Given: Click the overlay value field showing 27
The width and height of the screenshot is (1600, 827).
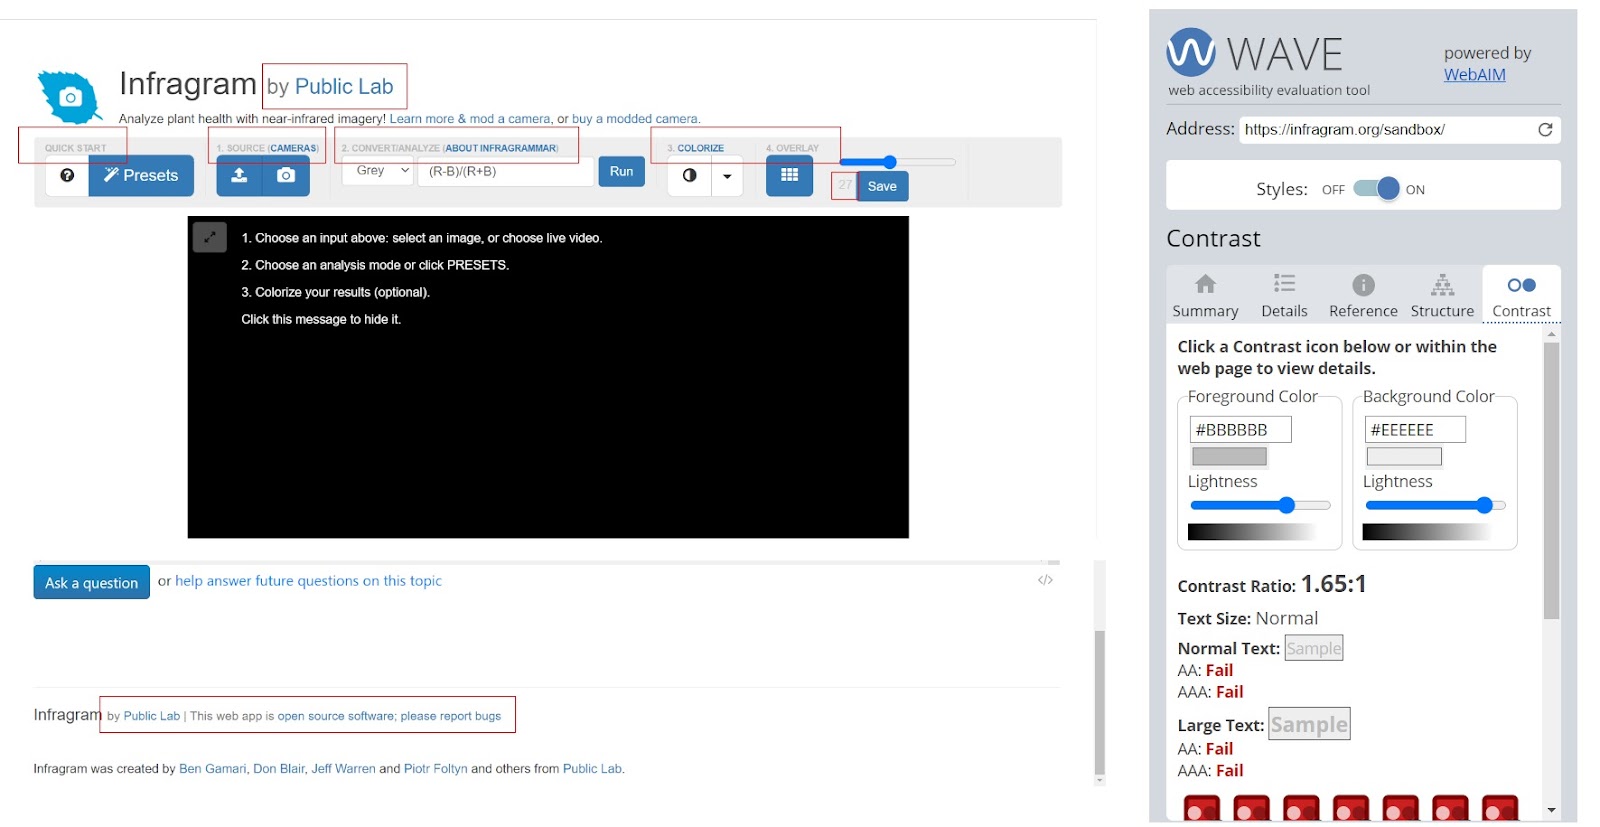Looking at the screenshot, I should coord(845,186).
